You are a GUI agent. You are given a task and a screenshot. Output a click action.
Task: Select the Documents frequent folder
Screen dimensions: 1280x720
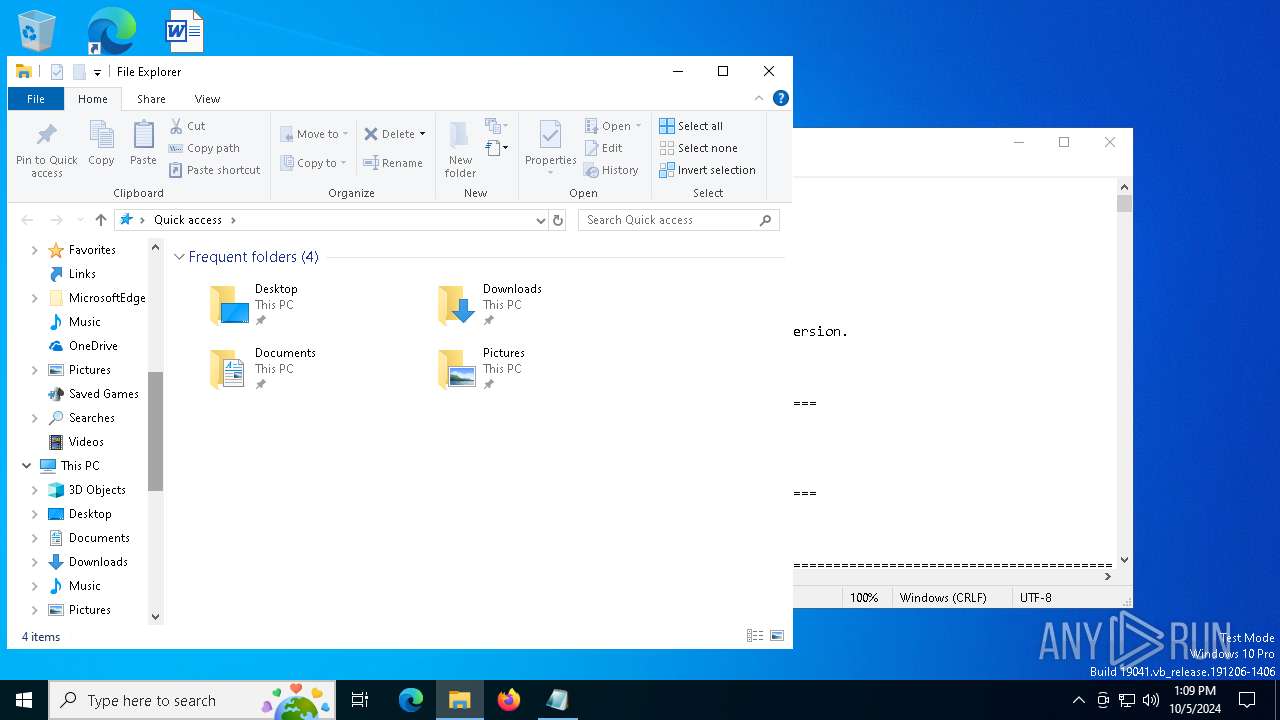click(x=264, y=369)
